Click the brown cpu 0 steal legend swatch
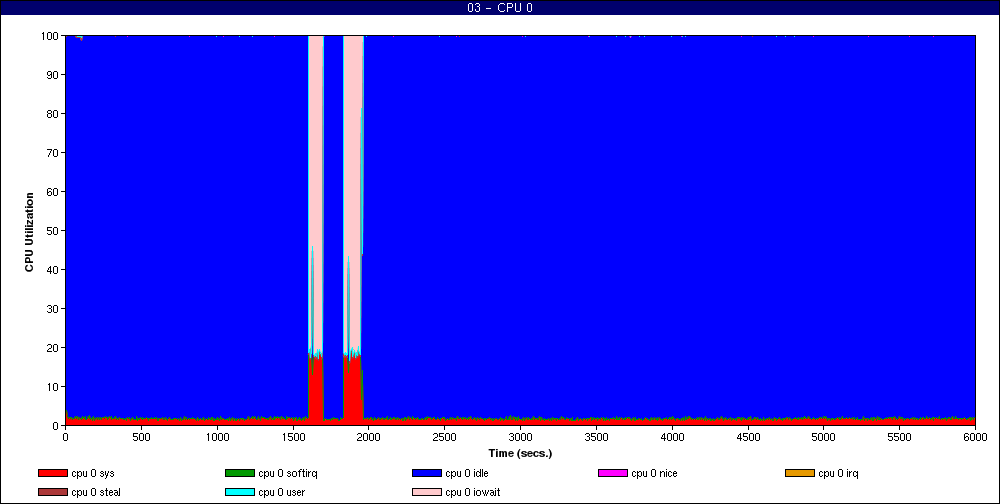This screenshot has width=1000, height=504. coord(53,493)
